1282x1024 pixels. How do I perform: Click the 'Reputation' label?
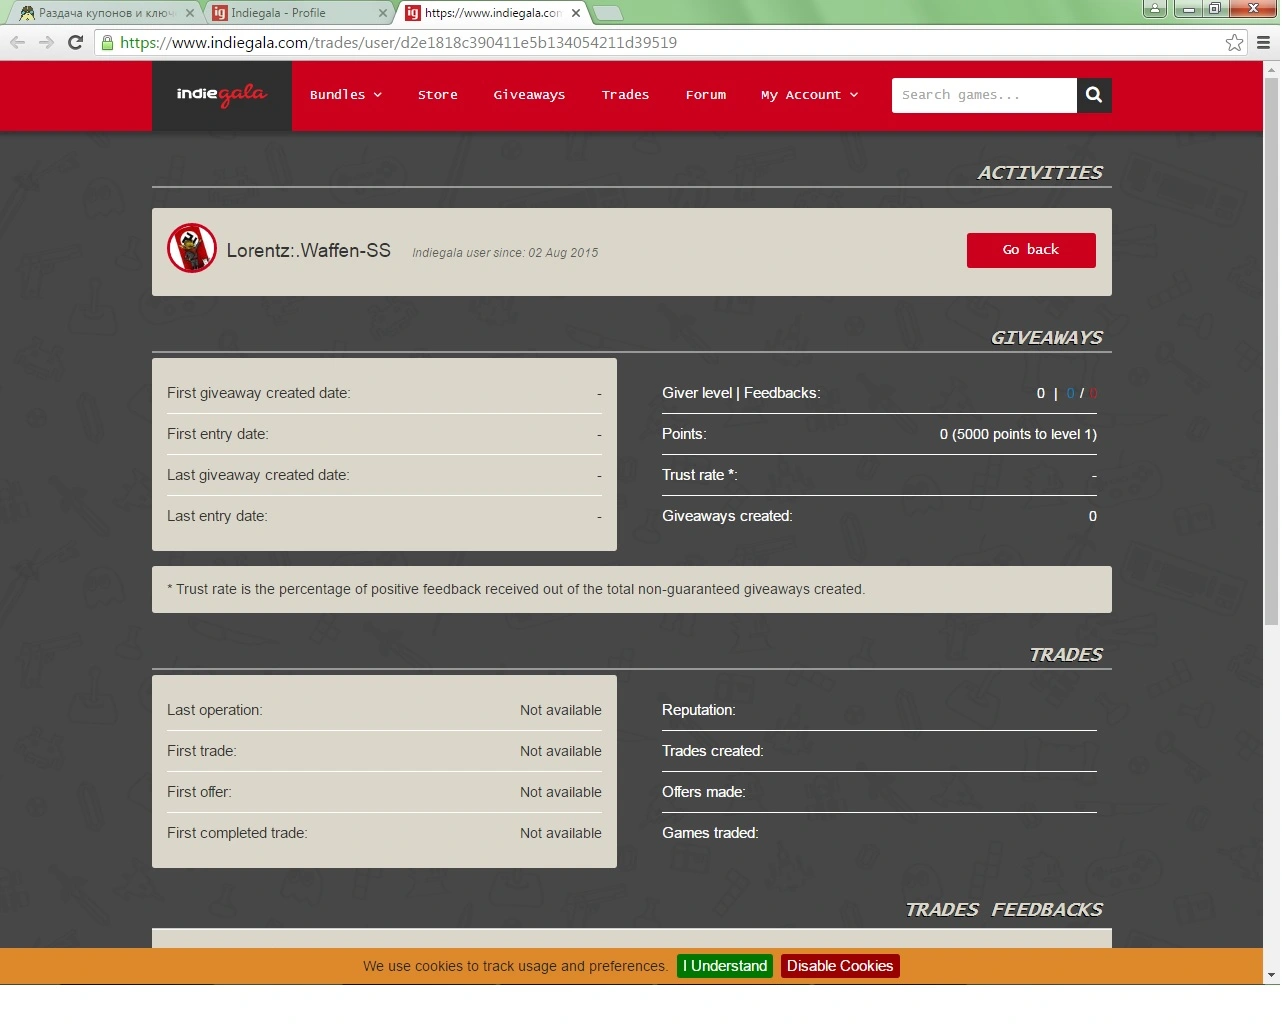699,710
